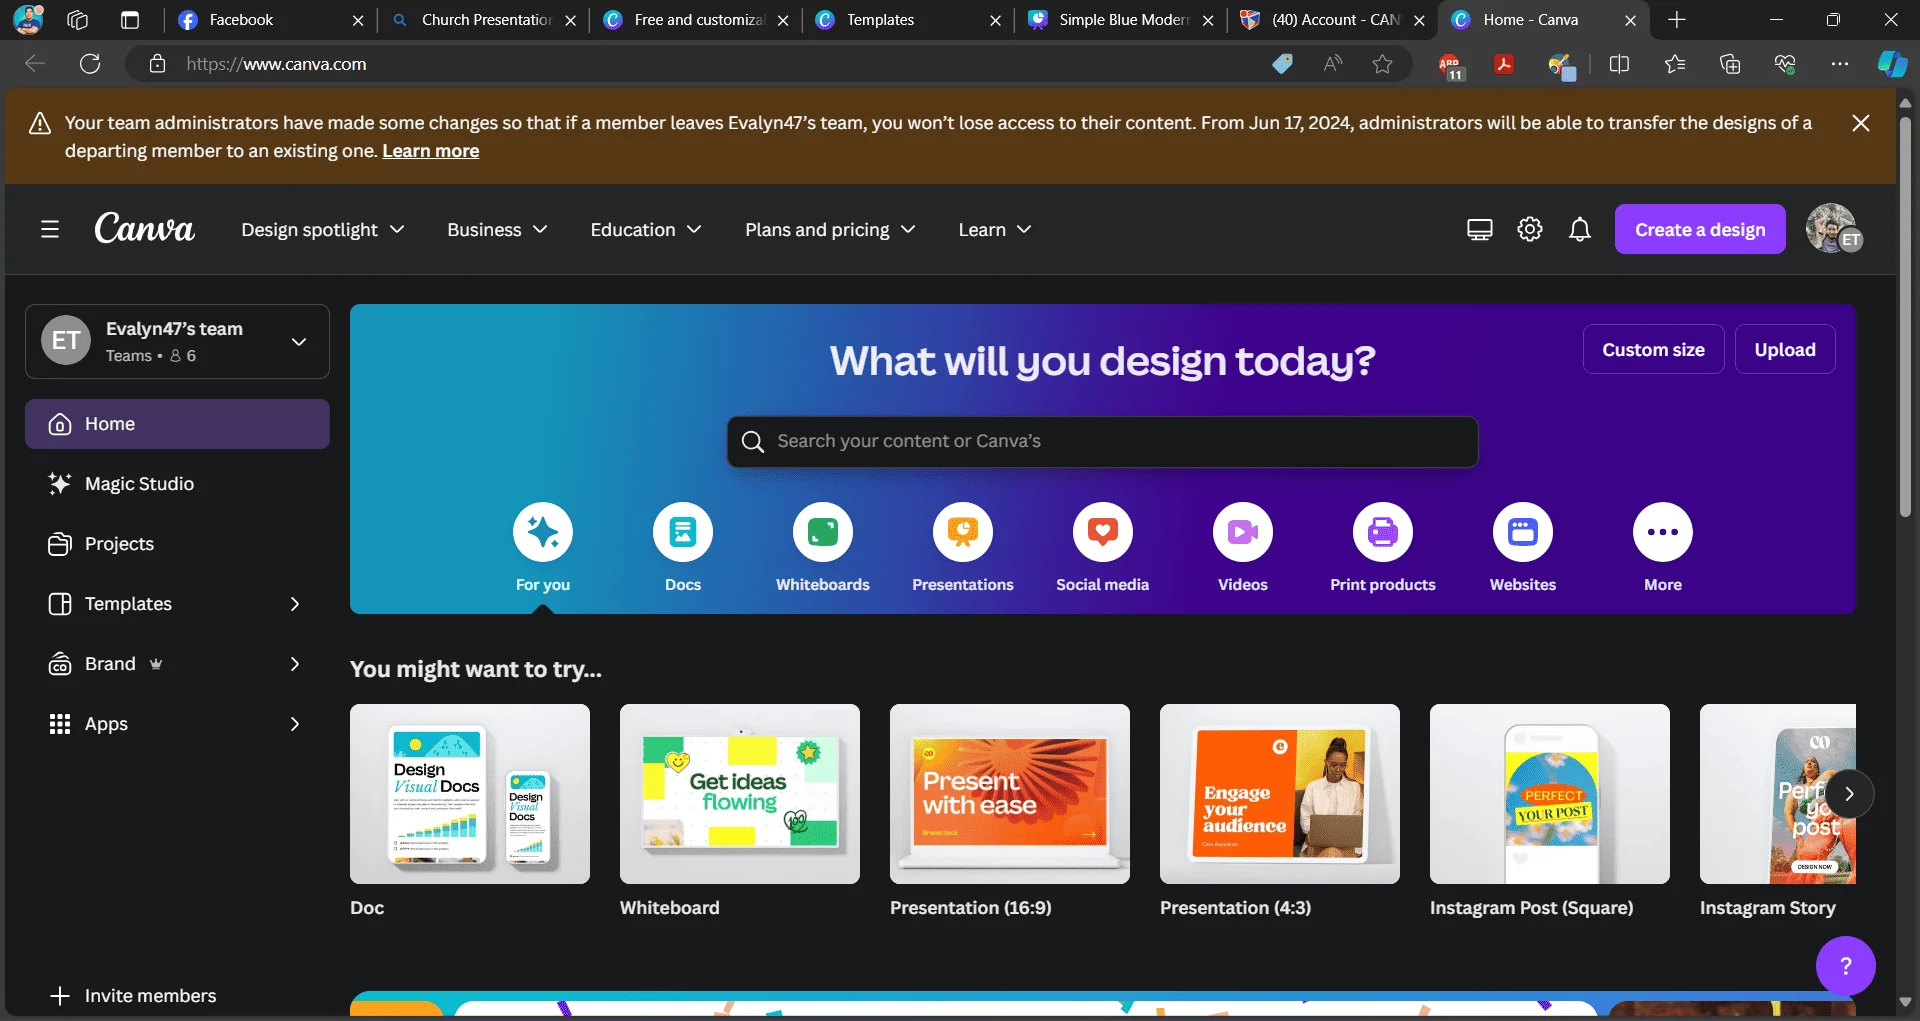
Task: Open the Presentation (4:3) thumbnail
Action: [x=1280, y=794]
